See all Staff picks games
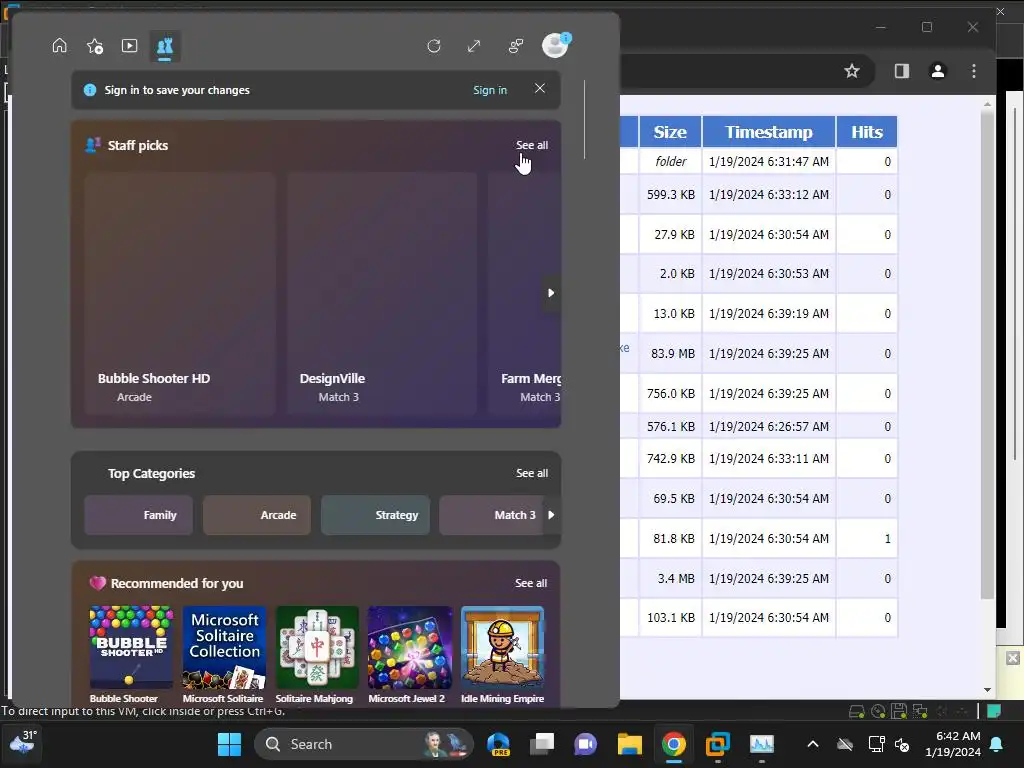 coord(532,145)
